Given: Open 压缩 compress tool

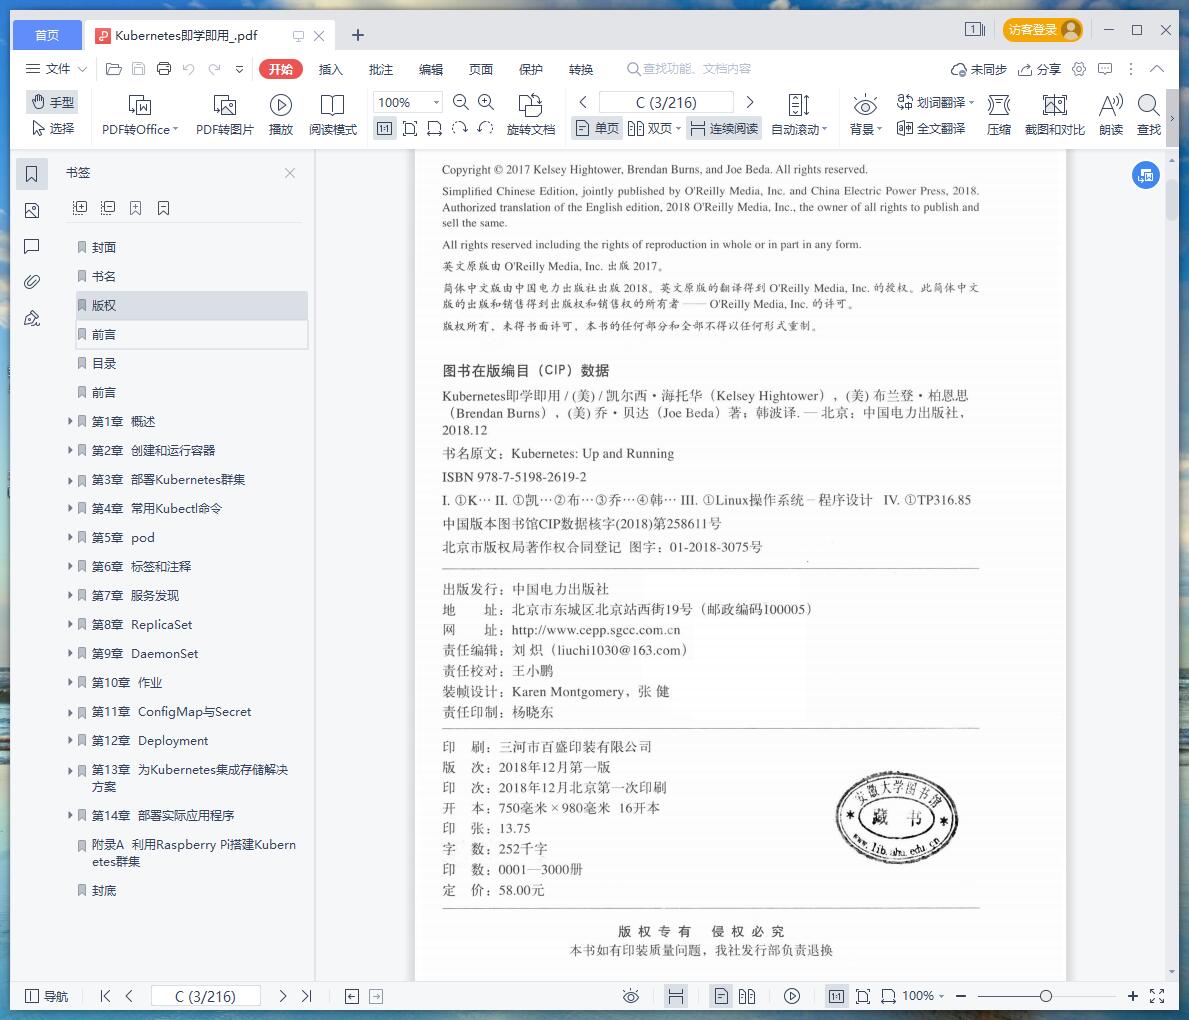Looking at the screenshot, I should point(999,115).
